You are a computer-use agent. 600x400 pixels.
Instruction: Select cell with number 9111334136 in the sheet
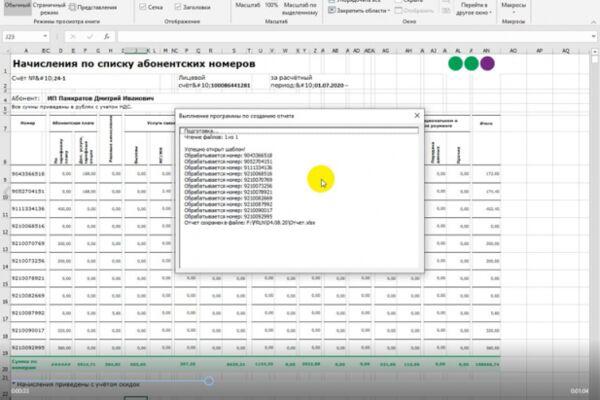tap(28, 209)
